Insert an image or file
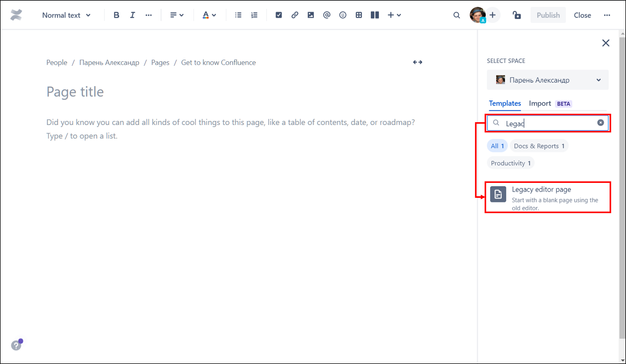626x364 pixels. pos(311,15)
